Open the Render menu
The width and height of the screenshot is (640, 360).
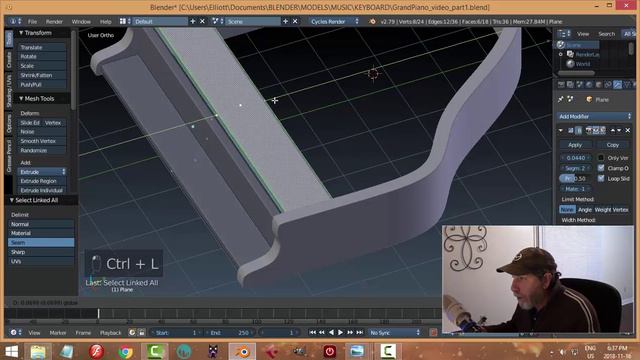pyautogui.click(x=54, y=22)
